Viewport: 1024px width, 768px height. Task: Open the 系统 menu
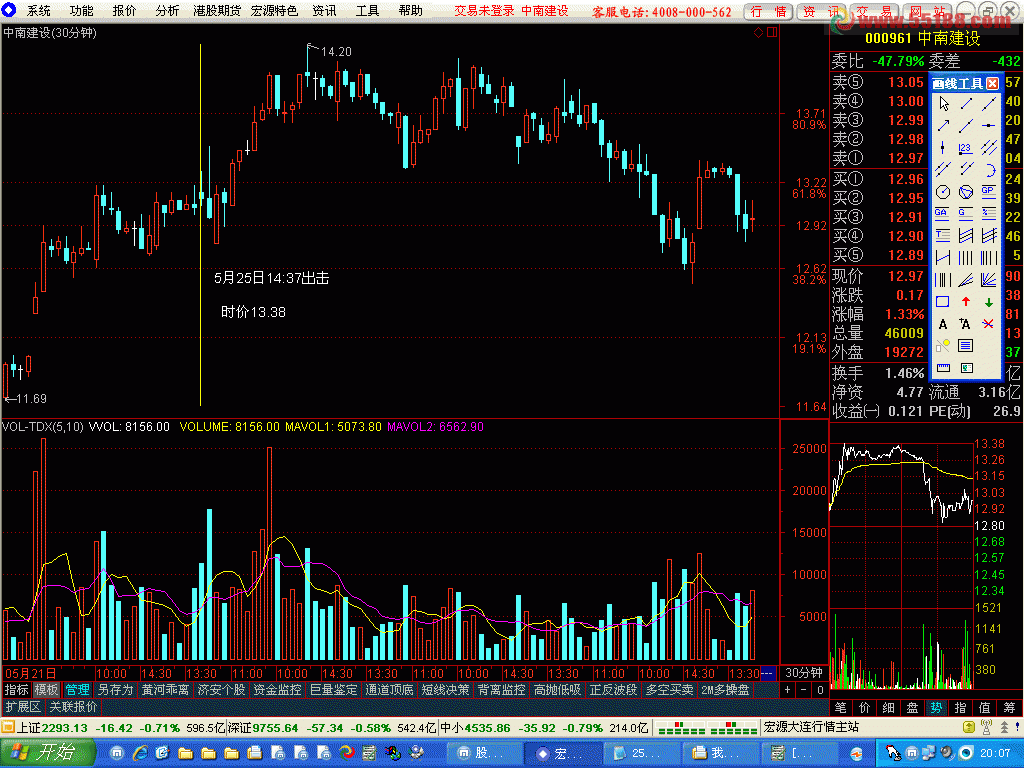pos(39,10)
